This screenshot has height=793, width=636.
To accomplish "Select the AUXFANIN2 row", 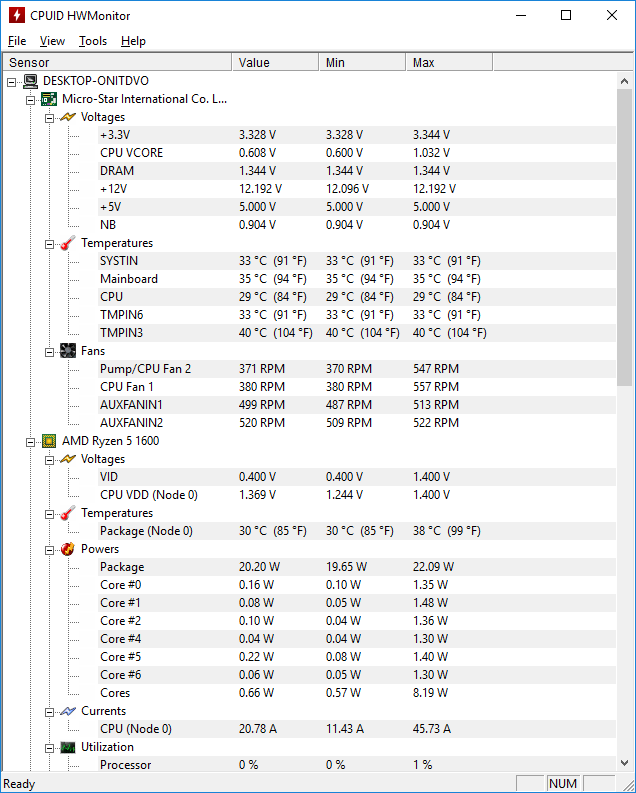I will coord(357,423).
